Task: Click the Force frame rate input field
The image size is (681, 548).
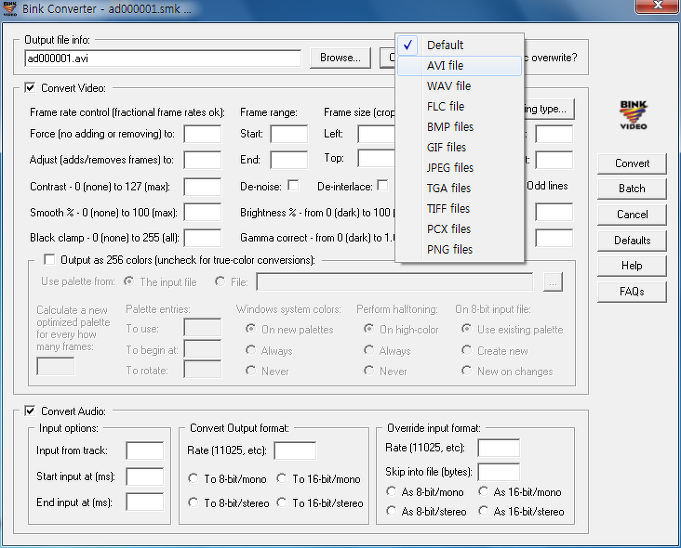Action: (x=202, y=134)
